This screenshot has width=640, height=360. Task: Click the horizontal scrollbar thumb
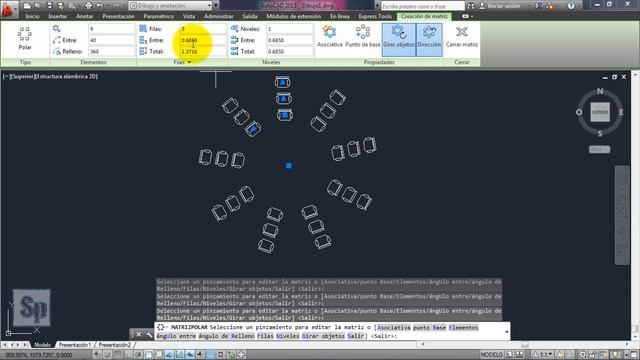click(x=525, y=345)
